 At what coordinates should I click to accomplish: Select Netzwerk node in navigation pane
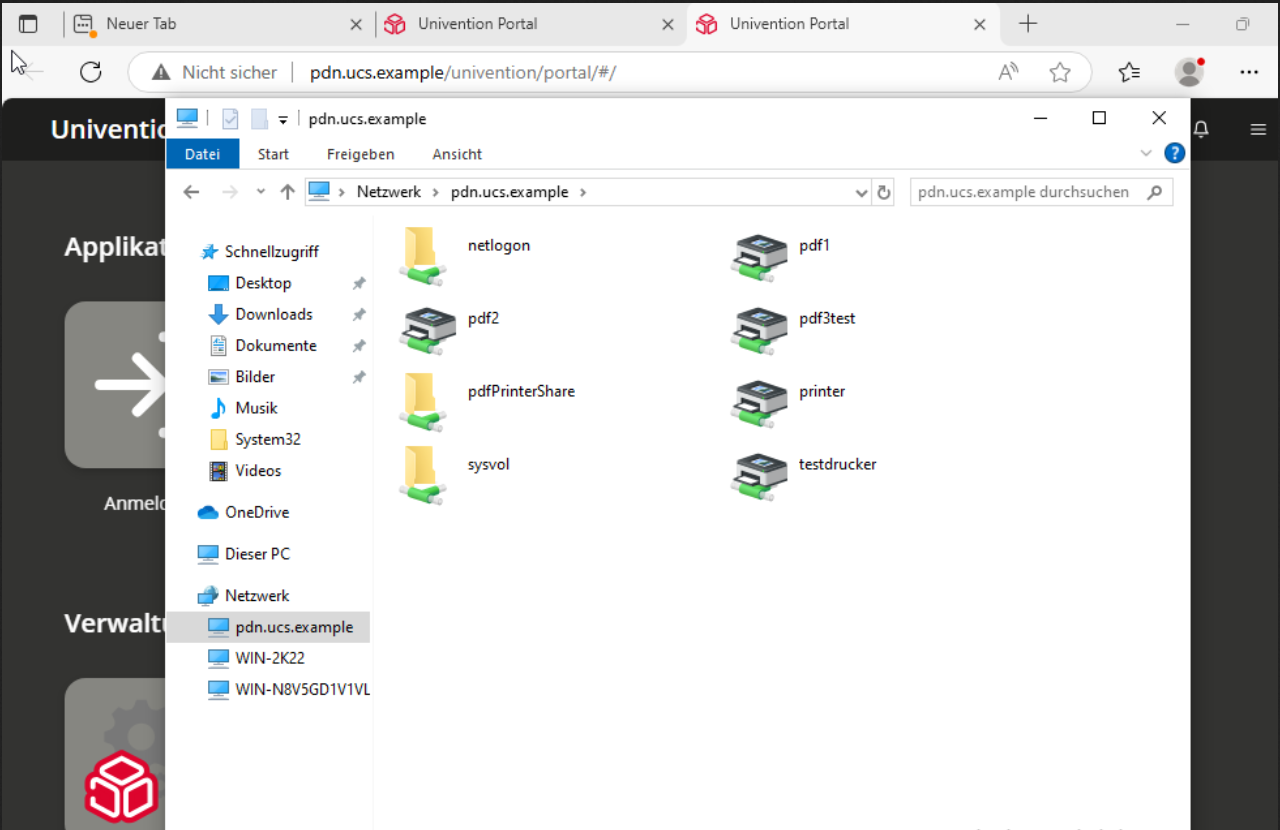(256, 595)
